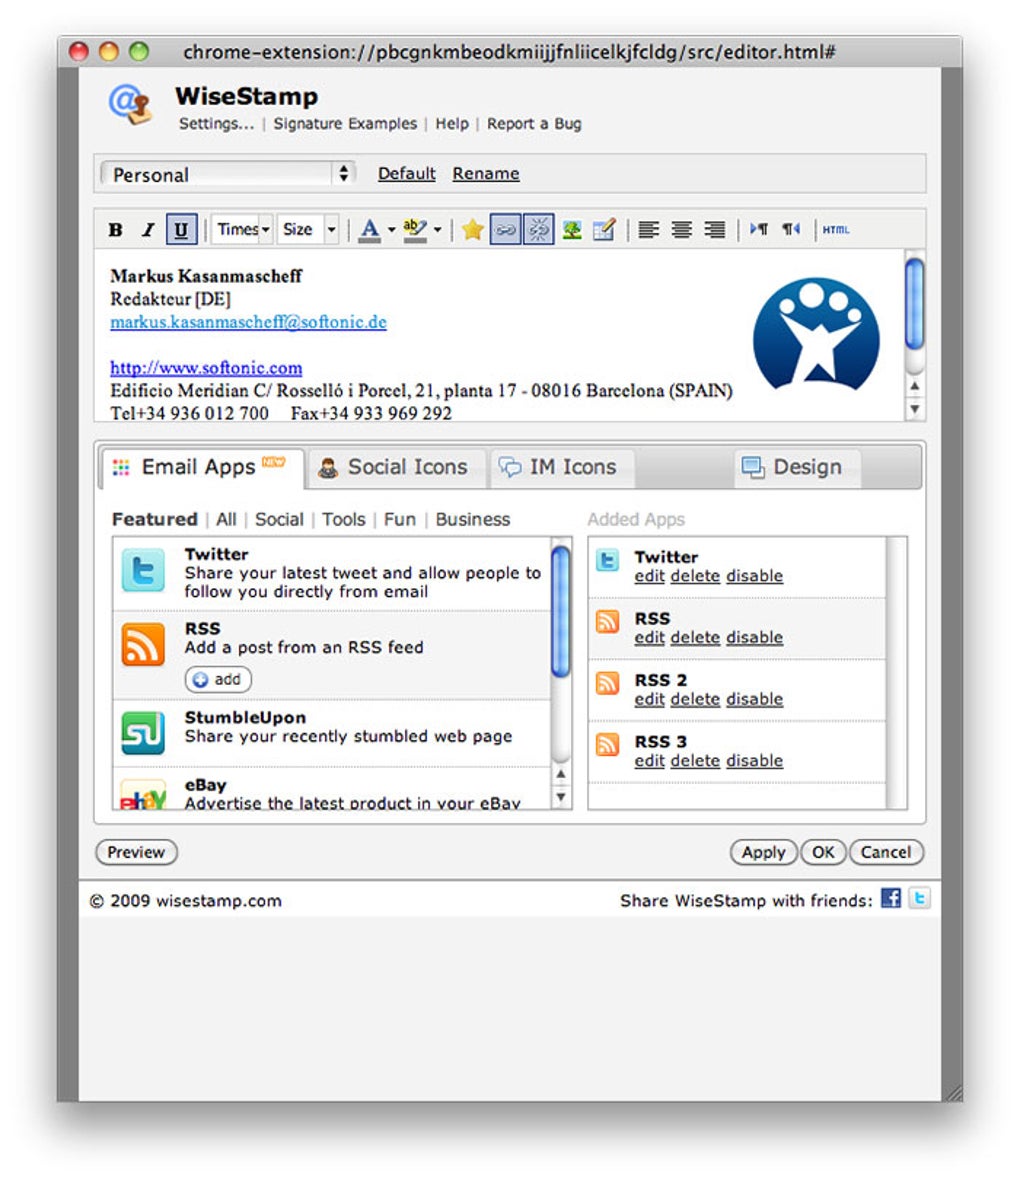The width and height of the screenshot is (1020, 1180).
Task: Disable the RSS 2 added app
Action: pos(754,699)
